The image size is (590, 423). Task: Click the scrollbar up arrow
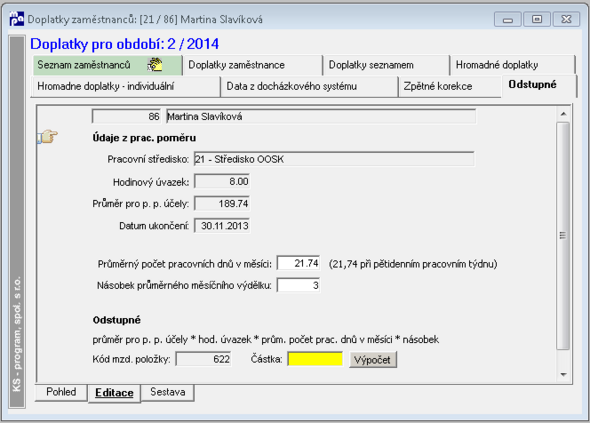563,114
